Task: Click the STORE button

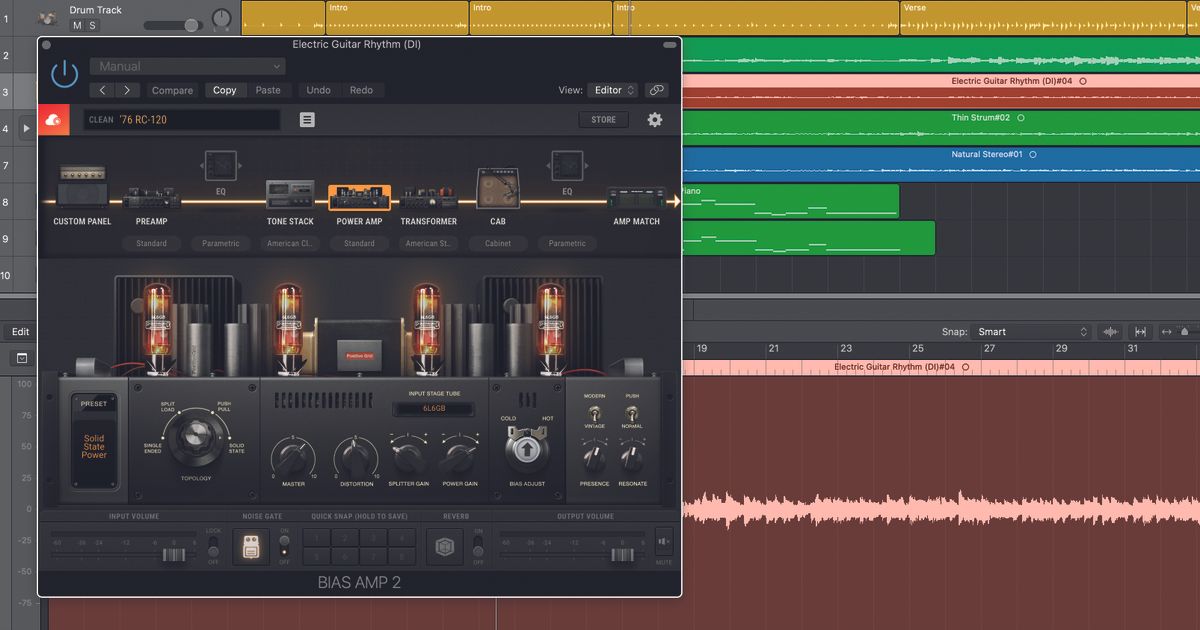Action: (x=603, y=119)
